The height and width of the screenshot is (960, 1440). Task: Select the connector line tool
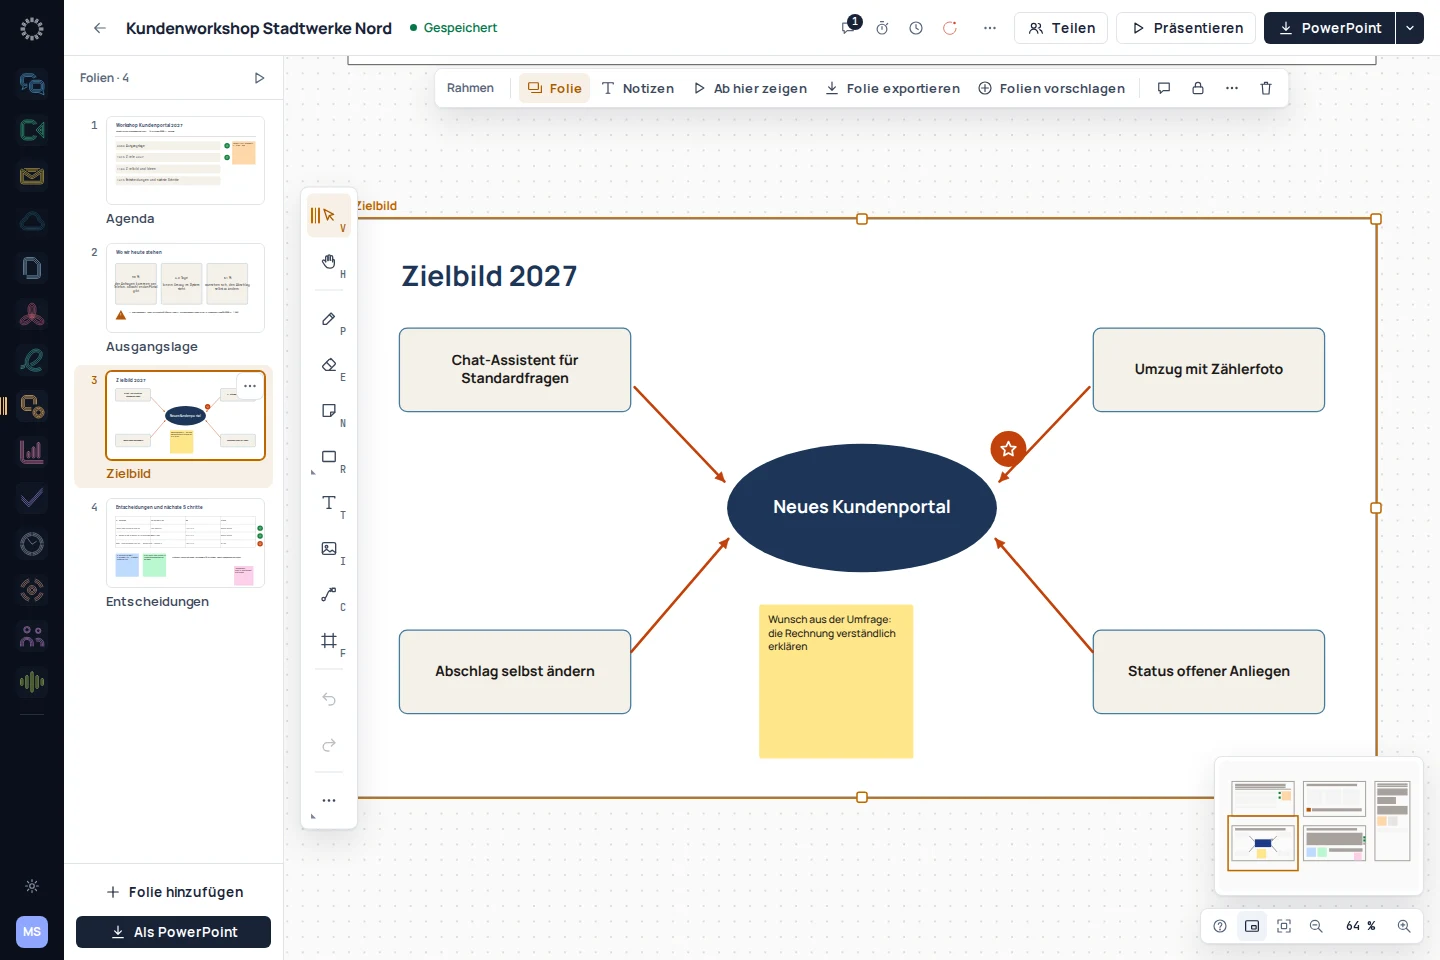pyautogui.click(x=329, y=595)
